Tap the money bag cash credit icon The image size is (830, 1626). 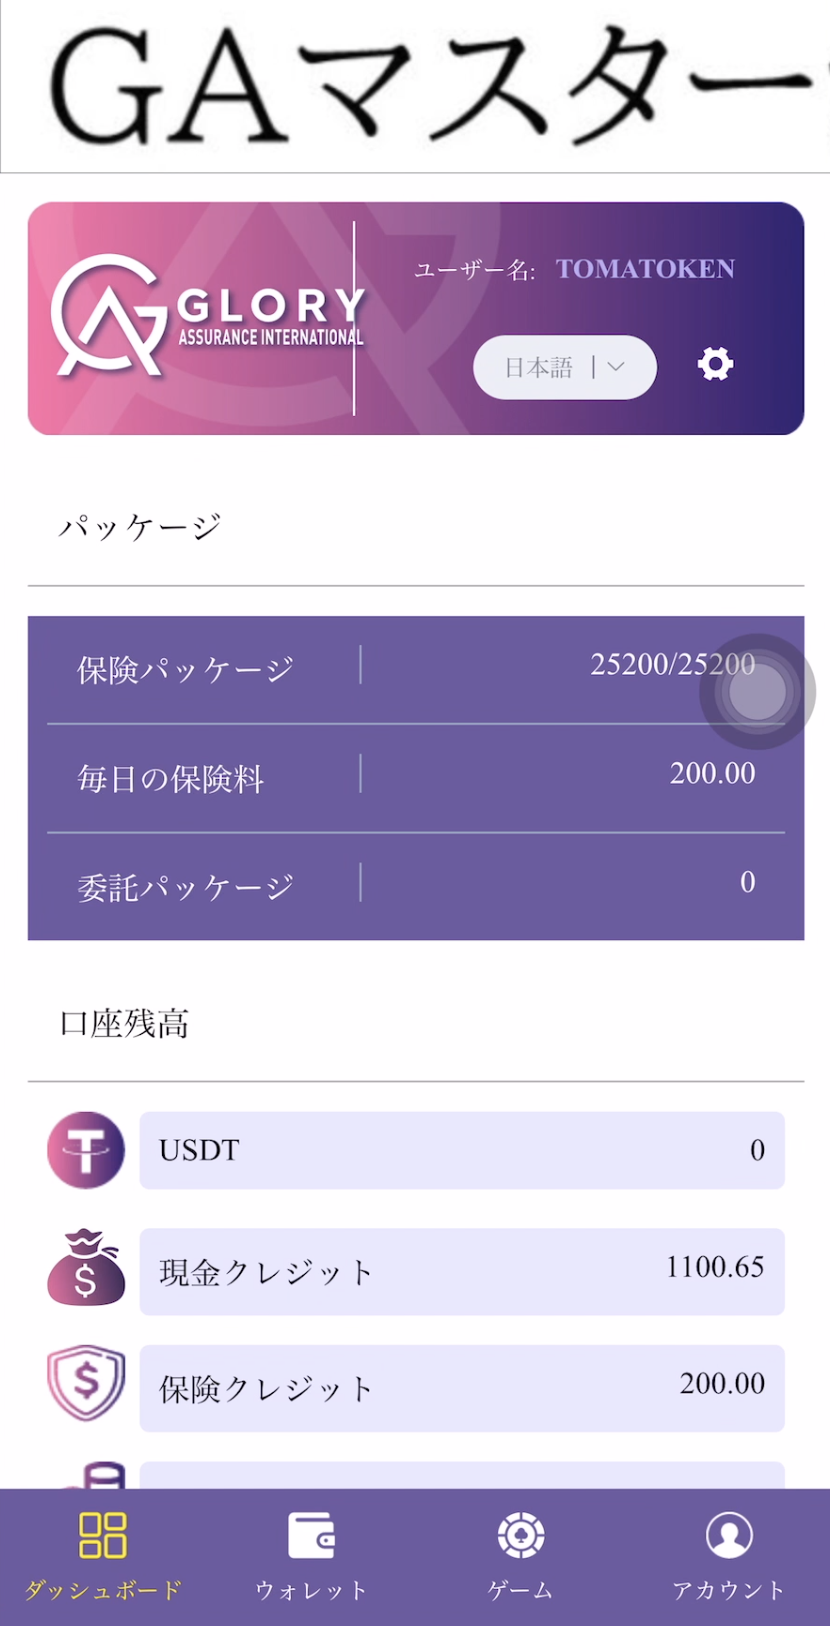86,1268
